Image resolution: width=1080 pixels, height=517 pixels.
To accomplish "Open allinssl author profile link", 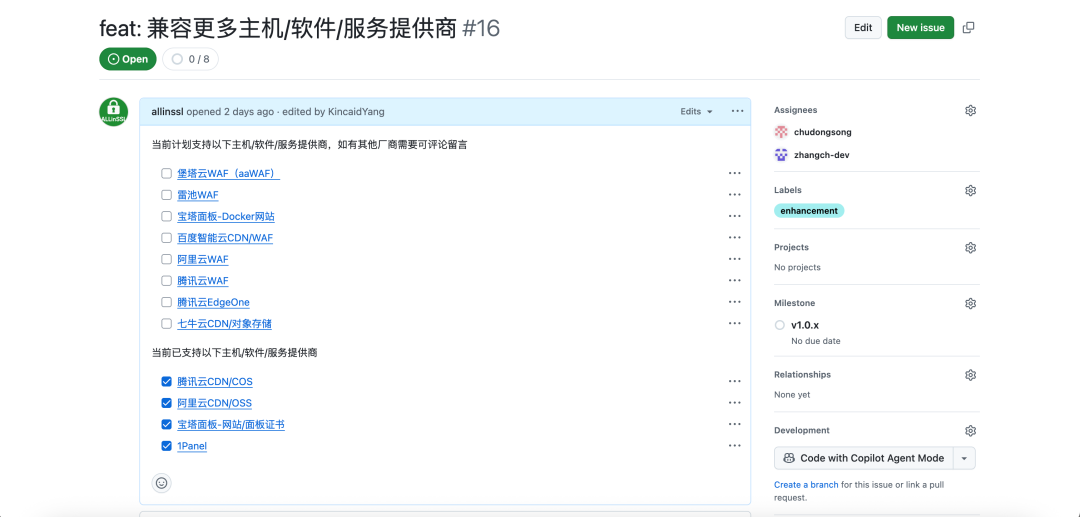I will [167, 112].
